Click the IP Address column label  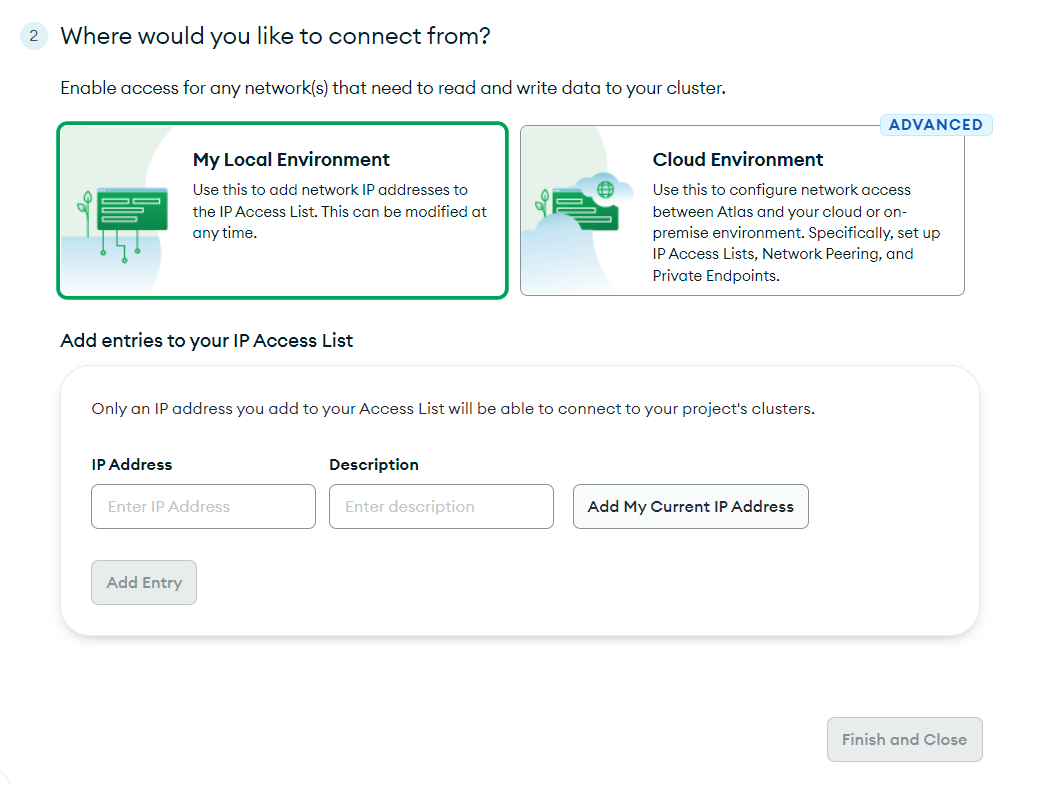(x=130, y=464)
